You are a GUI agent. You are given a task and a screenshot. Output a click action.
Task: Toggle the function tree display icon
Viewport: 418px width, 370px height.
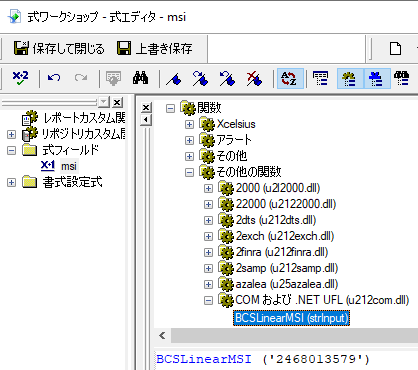click(x=350, y=79)
